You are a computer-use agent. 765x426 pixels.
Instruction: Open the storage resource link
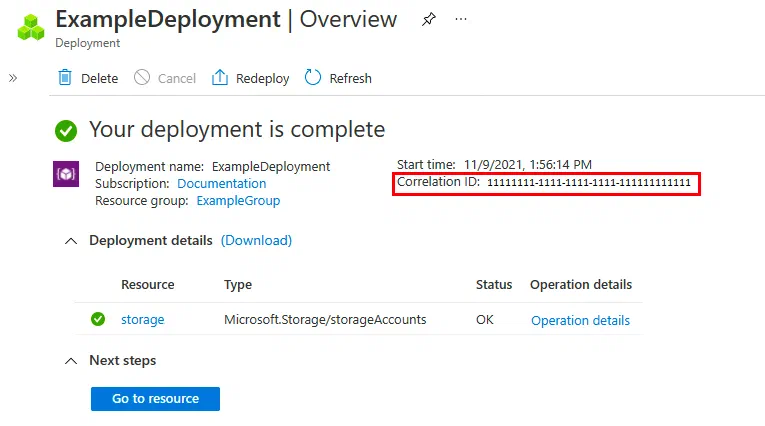pos(142,320)
